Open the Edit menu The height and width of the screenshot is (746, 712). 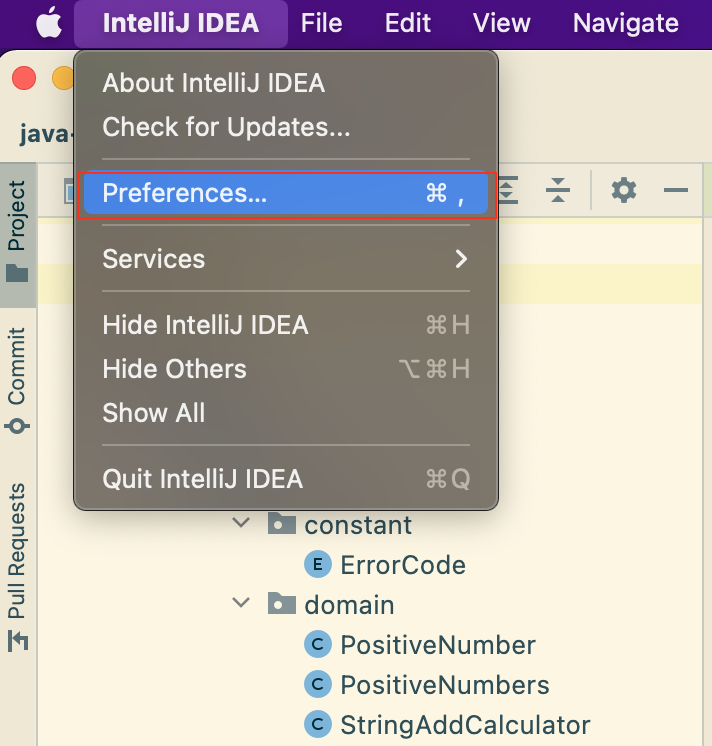pos(408,23)
